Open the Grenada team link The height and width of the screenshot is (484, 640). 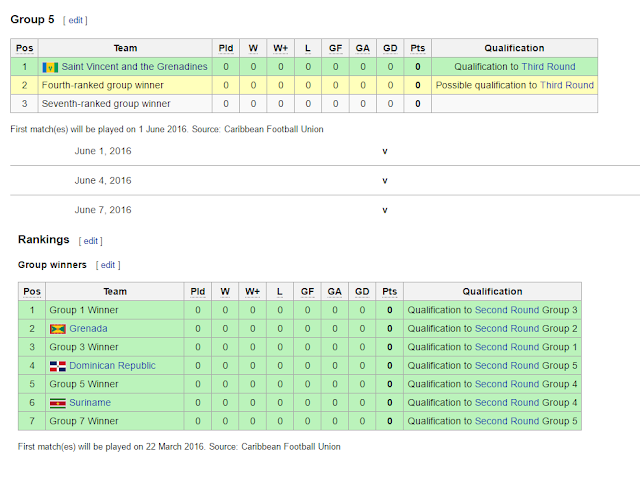89,329
